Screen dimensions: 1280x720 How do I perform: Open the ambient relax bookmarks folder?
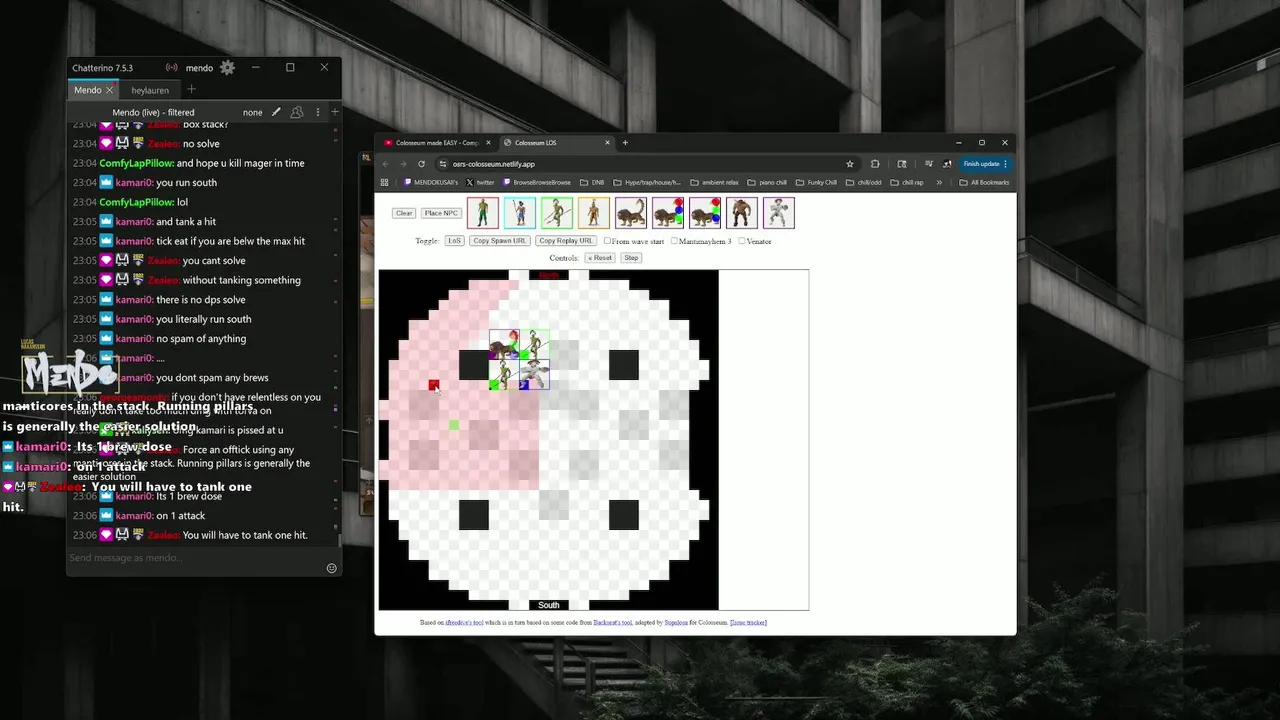[x=713, y=183]
